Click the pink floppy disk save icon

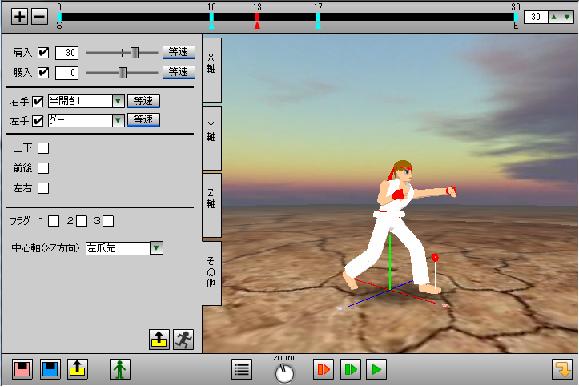[22, 369]
